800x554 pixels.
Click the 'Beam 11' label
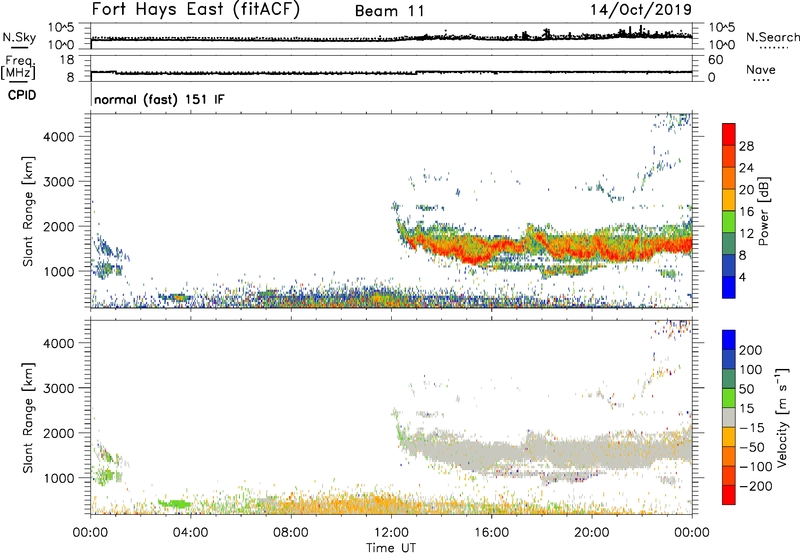tap(389, 11)
